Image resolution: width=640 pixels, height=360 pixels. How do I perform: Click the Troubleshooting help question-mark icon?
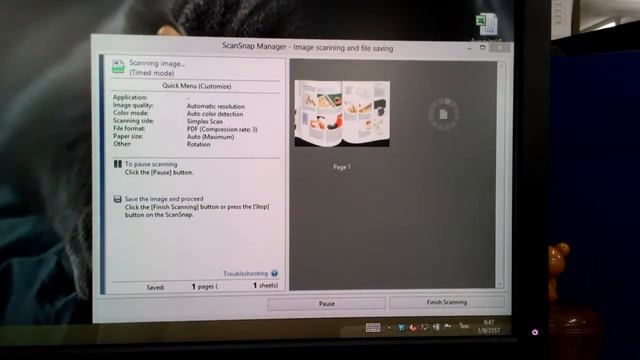point(274,273)
